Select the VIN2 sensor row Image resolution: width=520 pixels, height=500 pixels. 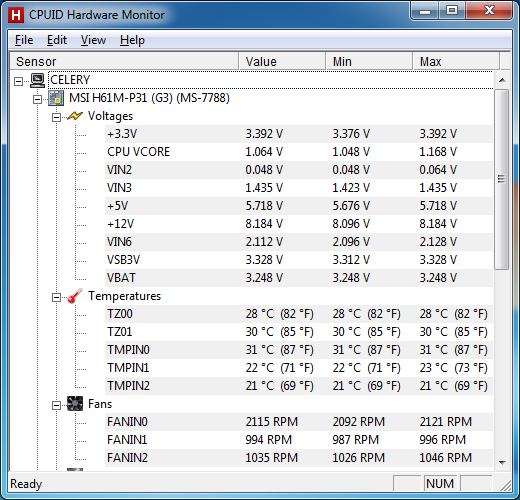(x=299, y=170)
